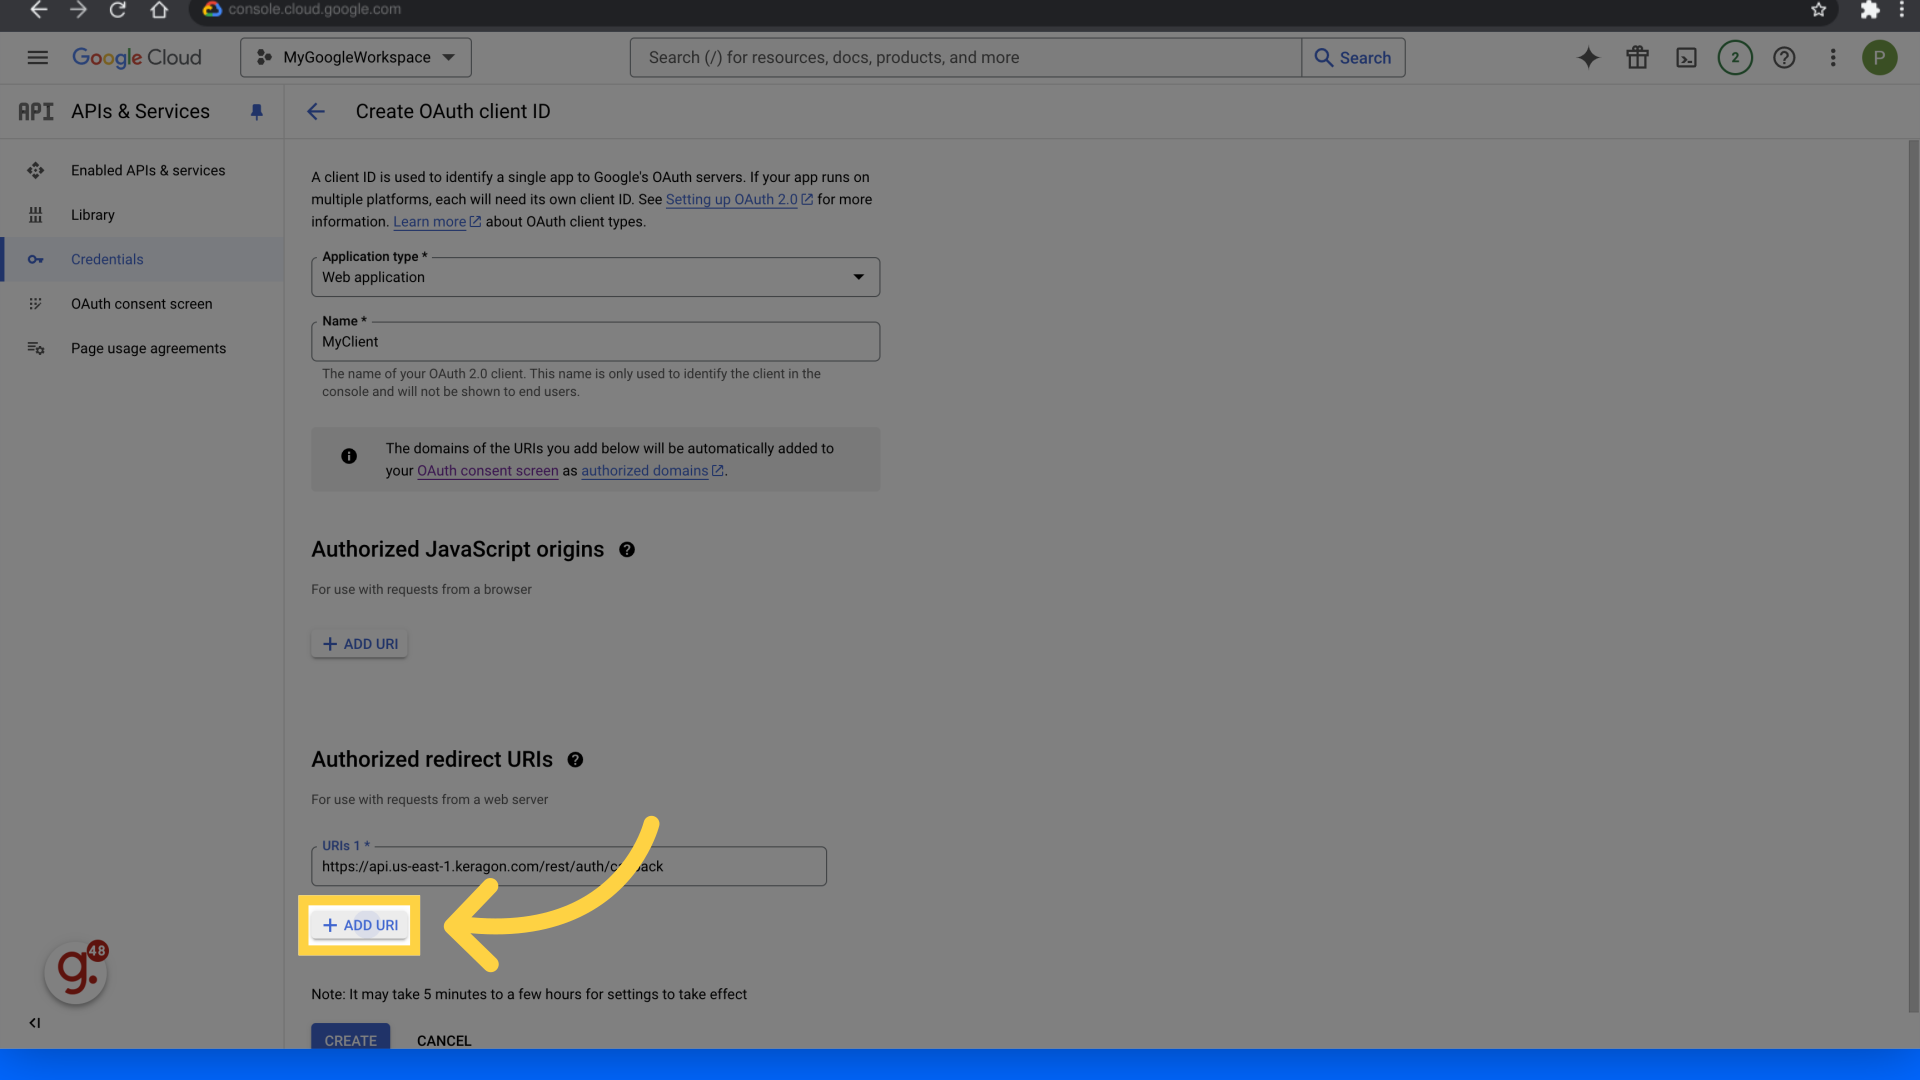The width and height of the screenshot is (1920, 1080).
Task: Pin APIs & Services product
Action: click(256, 112)
